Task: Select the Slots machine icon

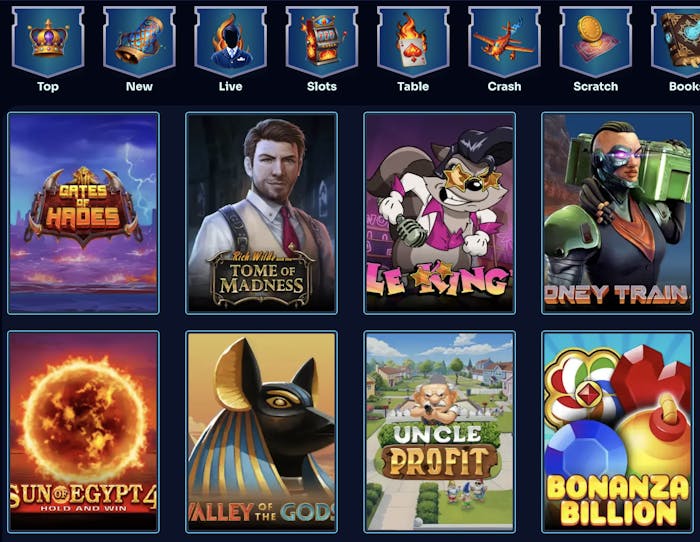Action: click(321, 41)
